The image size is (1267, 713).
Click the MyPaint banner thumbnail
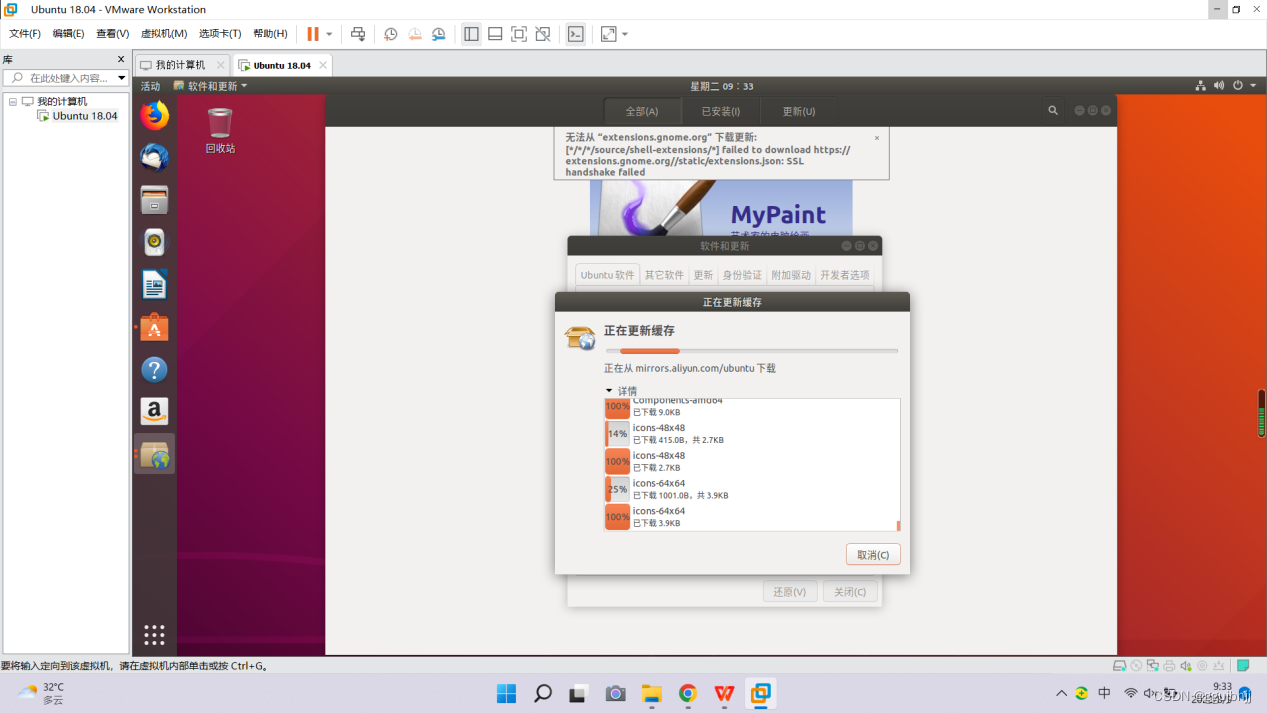[721, 207]
